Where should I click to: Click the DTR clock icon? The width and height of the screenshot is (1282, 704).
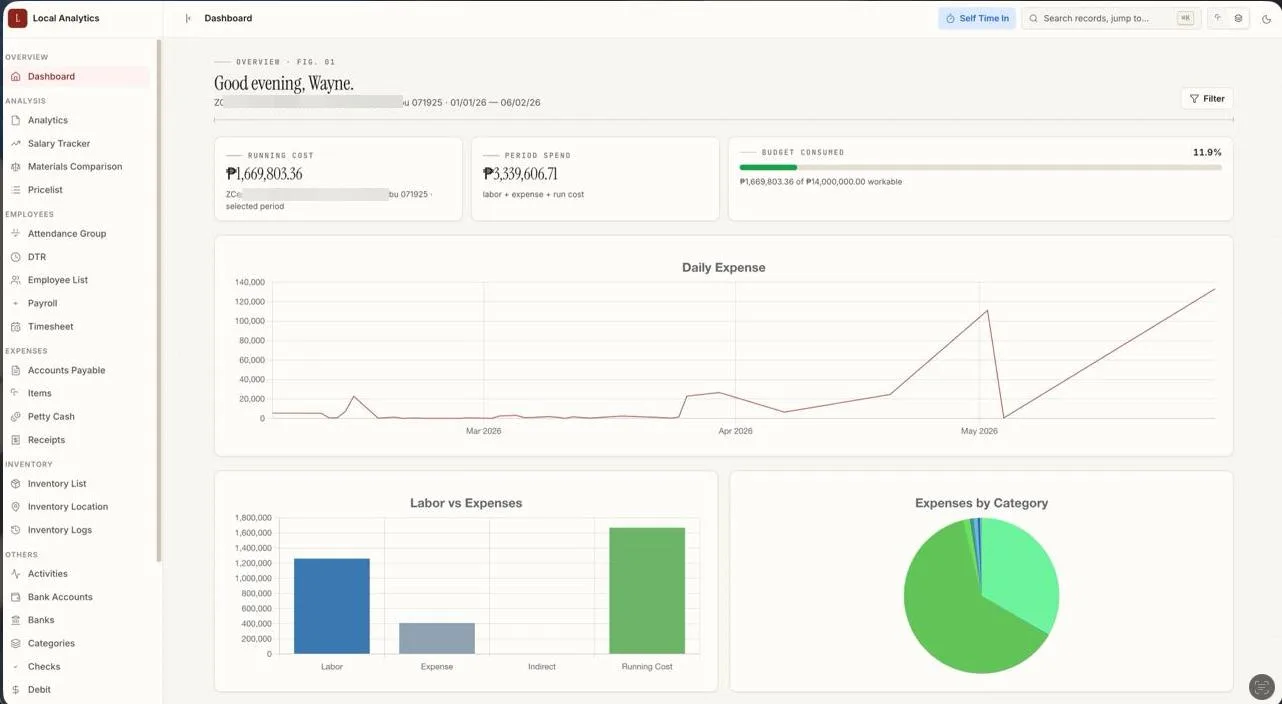click(16, 257)
